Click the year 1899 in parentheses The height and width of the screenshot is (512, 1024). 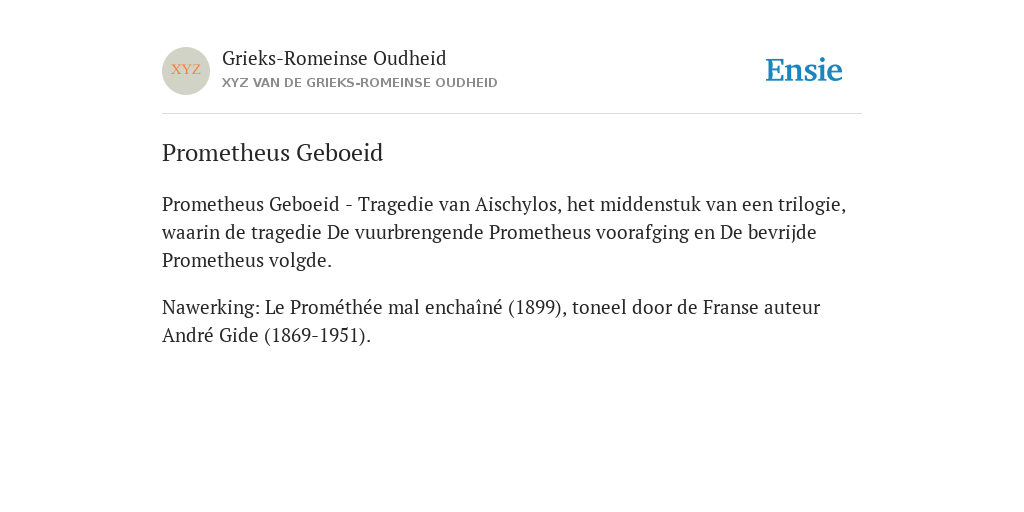[535, 308]
